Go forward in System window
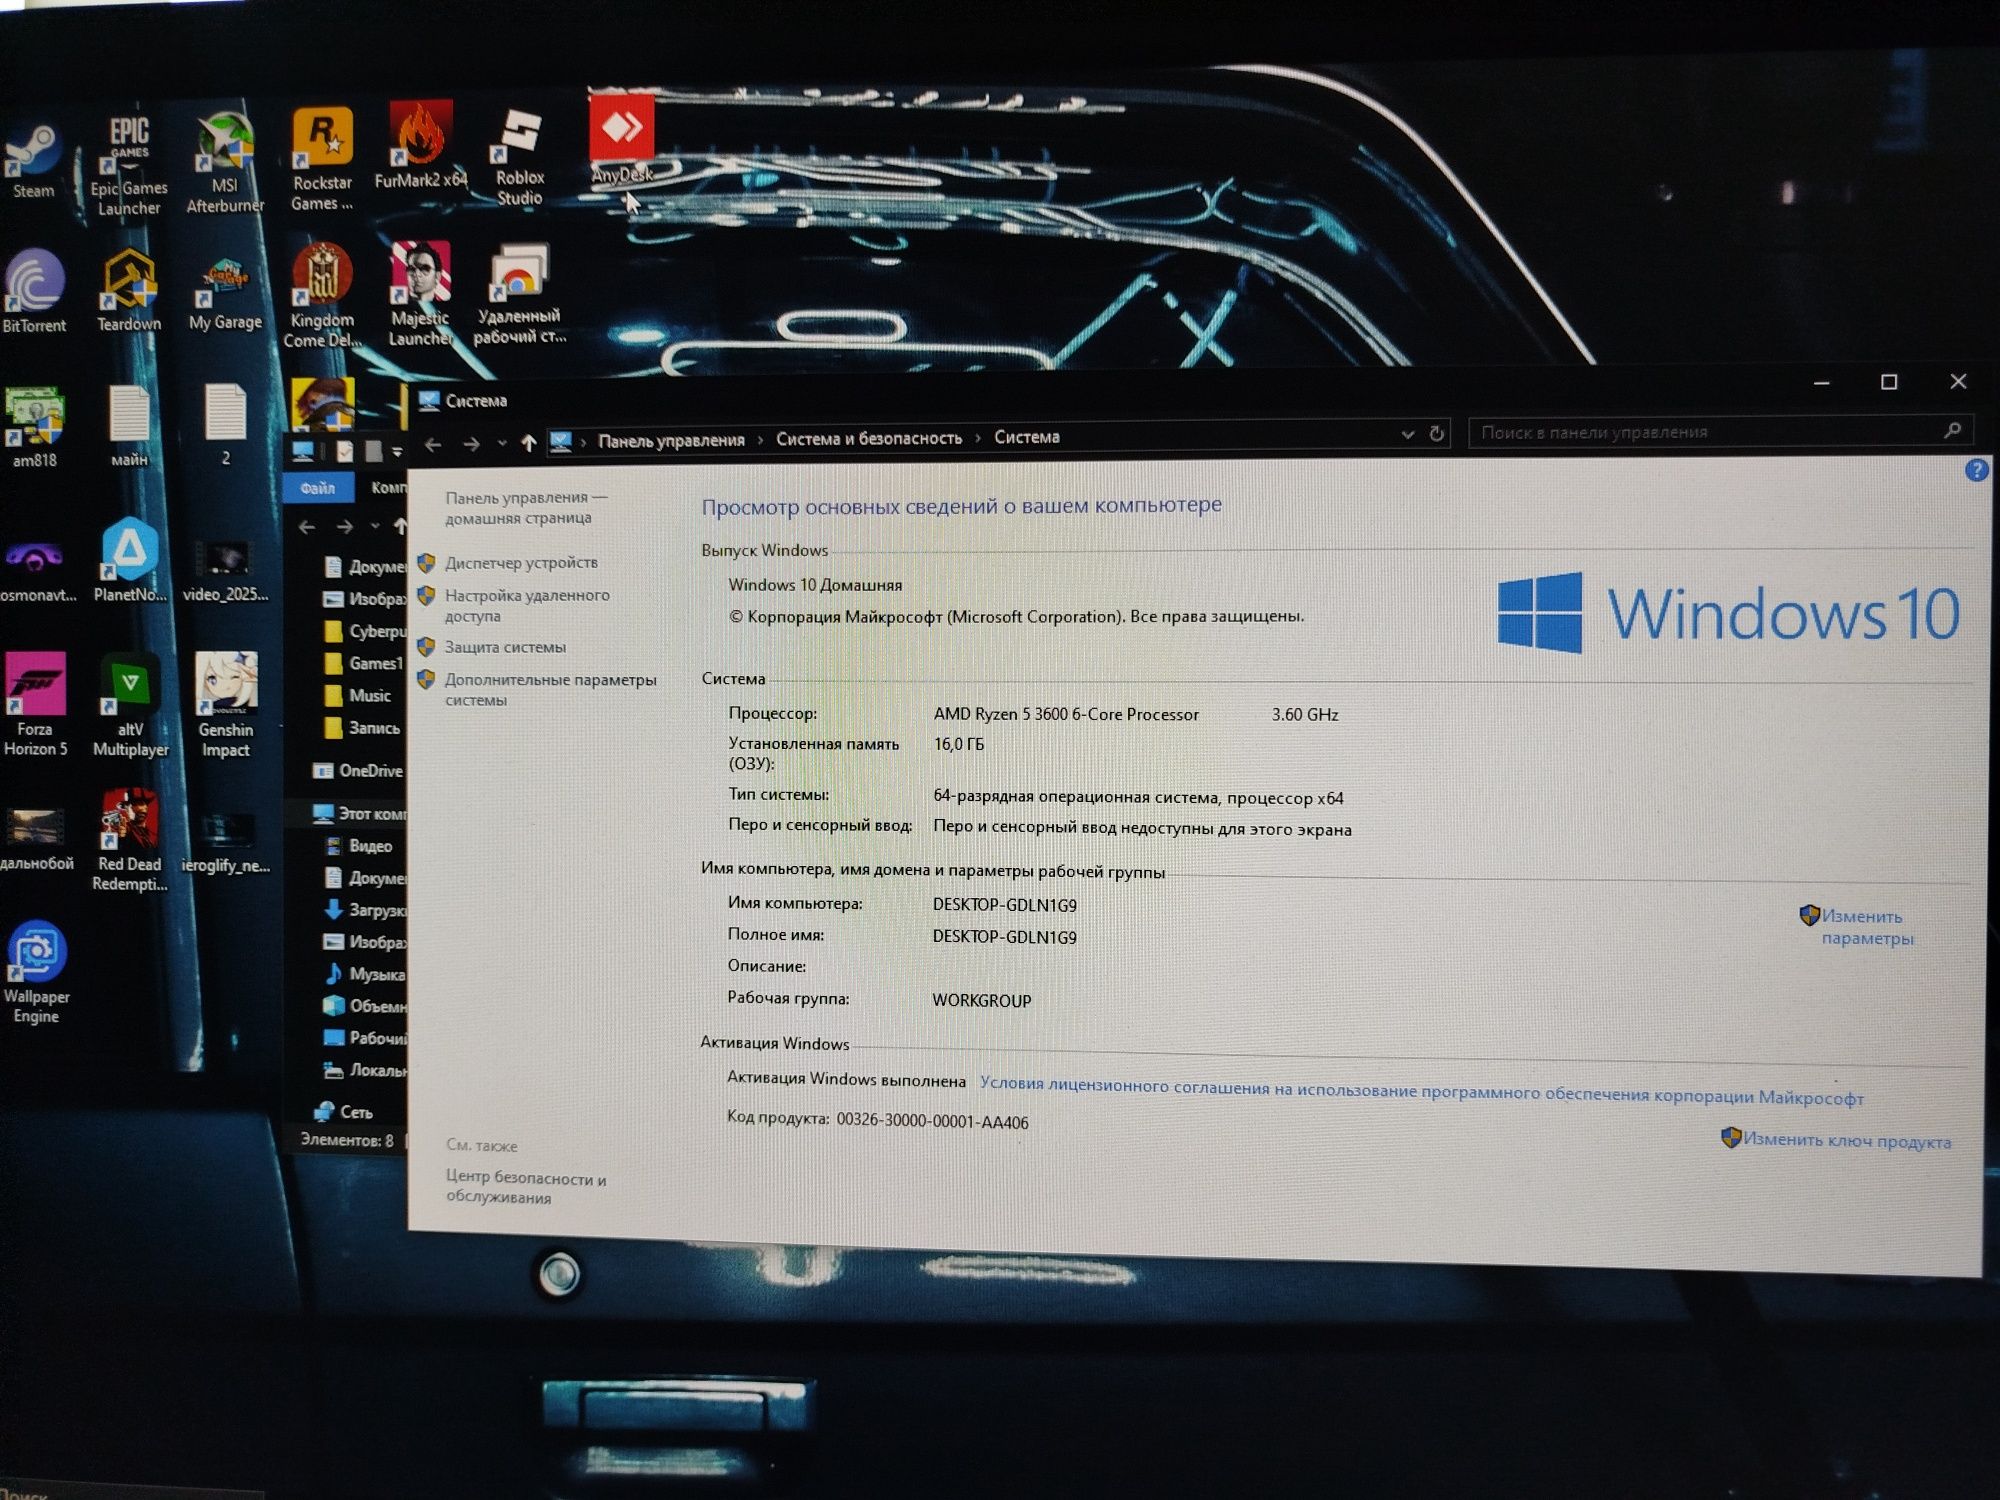The height and width of the screenshot is (1500, 2000). (x=471, y=444)
